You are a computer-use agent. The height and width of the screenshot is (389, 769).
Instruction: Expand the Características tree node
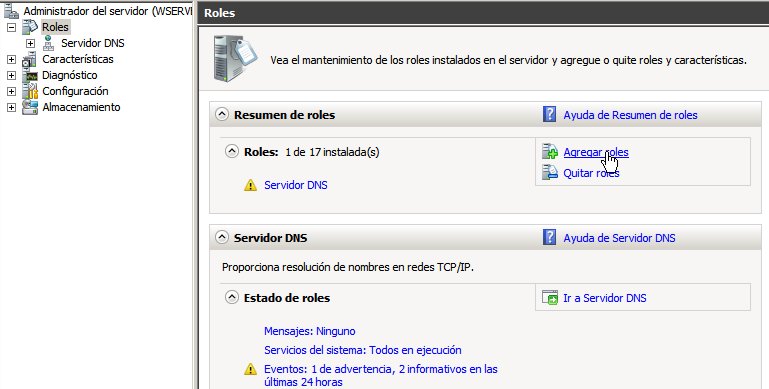(x=11, y=60)
